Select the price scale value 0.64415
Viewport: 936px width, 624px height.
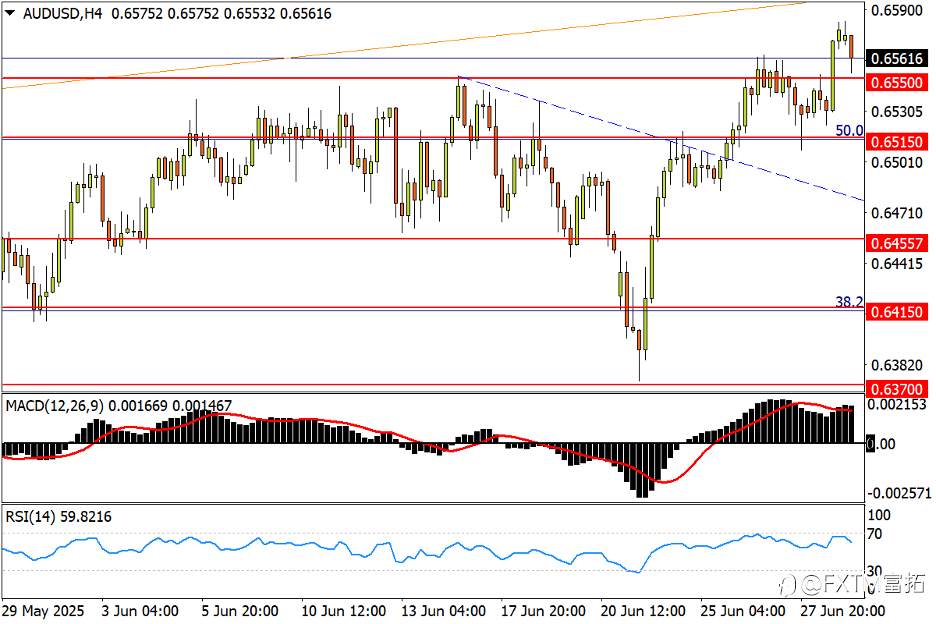coord(897,263)
